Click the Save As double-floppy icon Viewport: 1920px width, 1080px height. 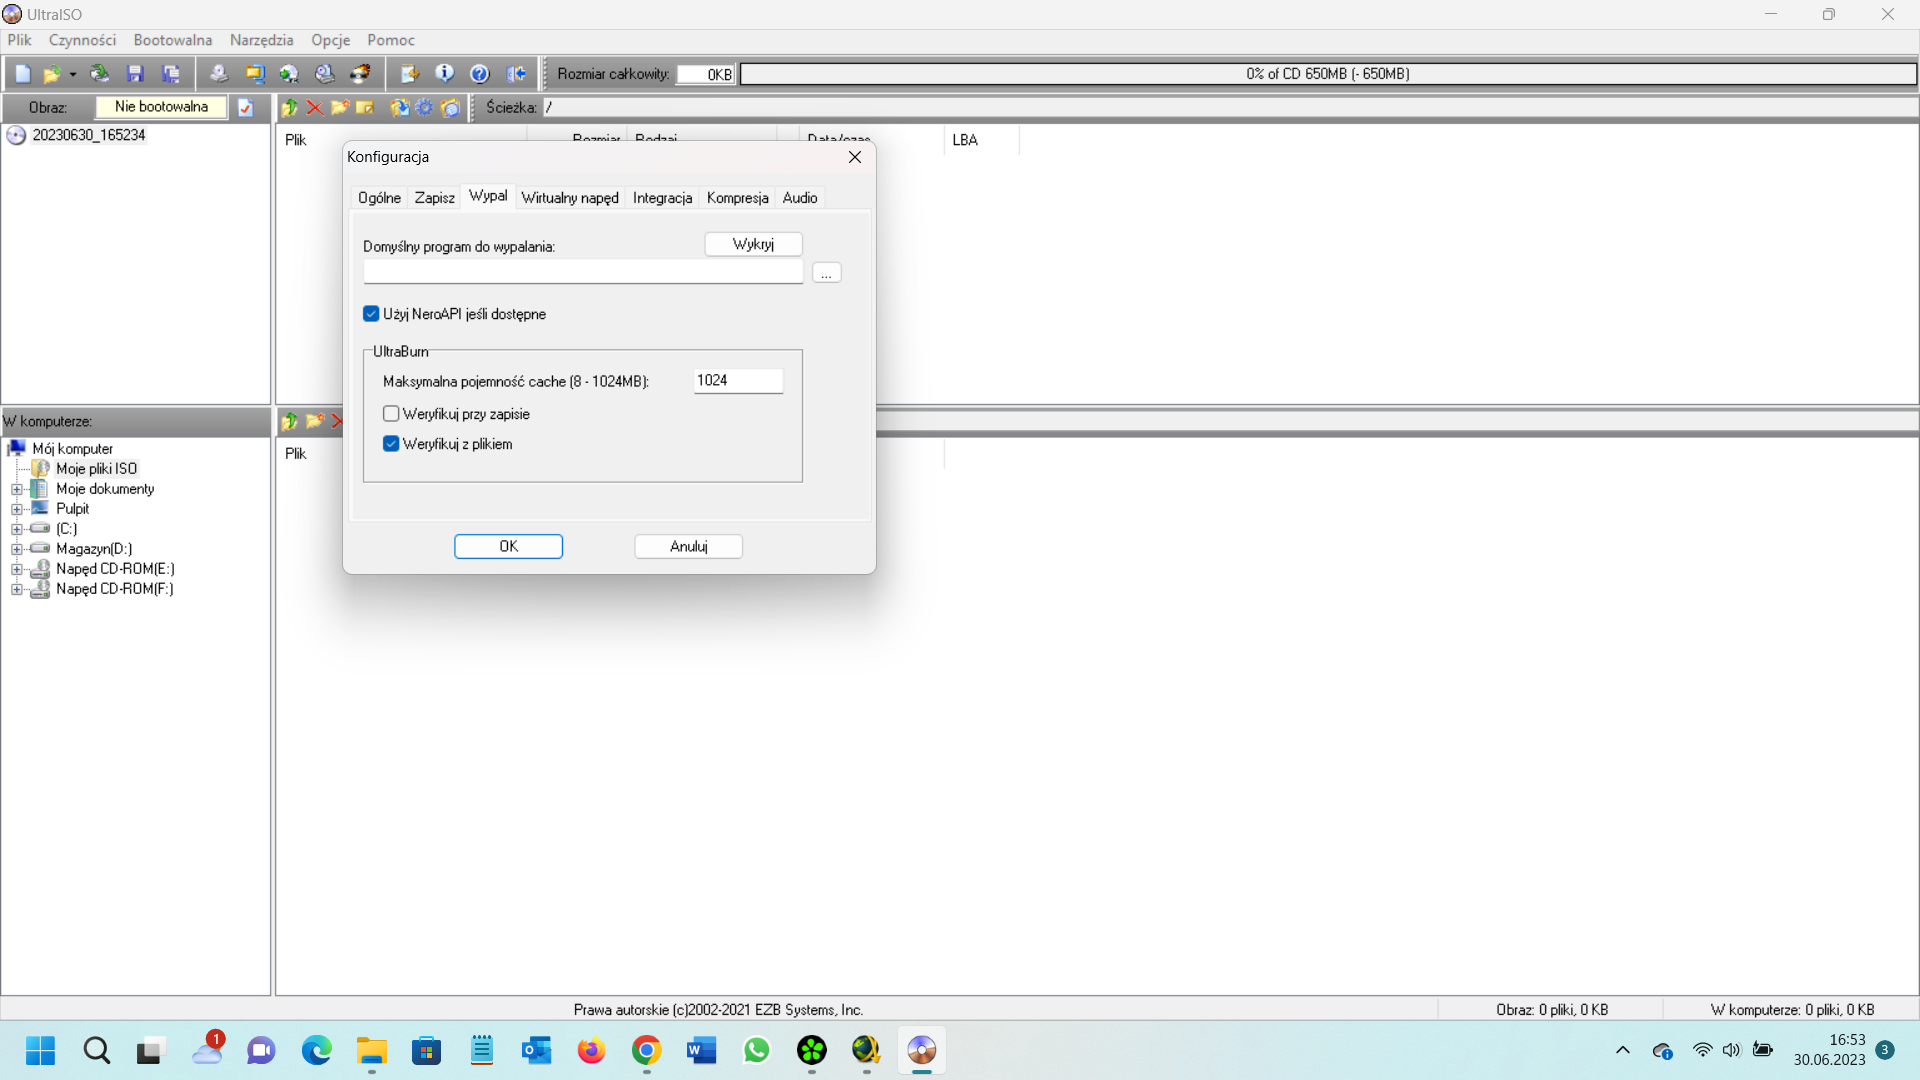[172, 74]
